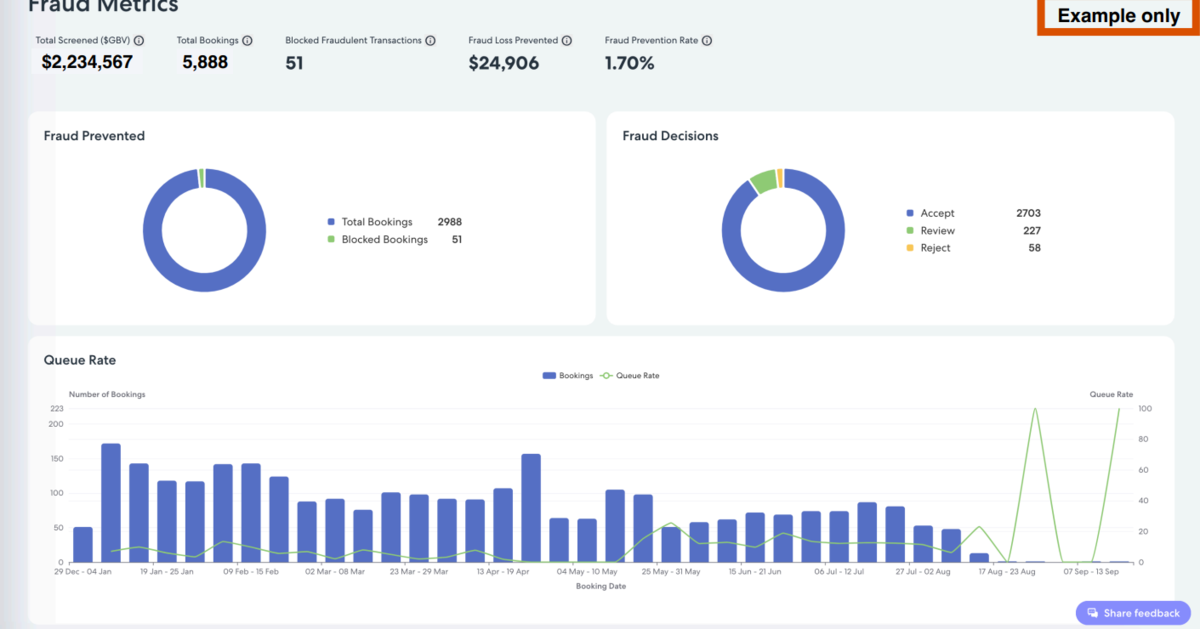Select the 09 Feb - 15 Feb bar
The image size is (1200, 629).
pos(223,513)
